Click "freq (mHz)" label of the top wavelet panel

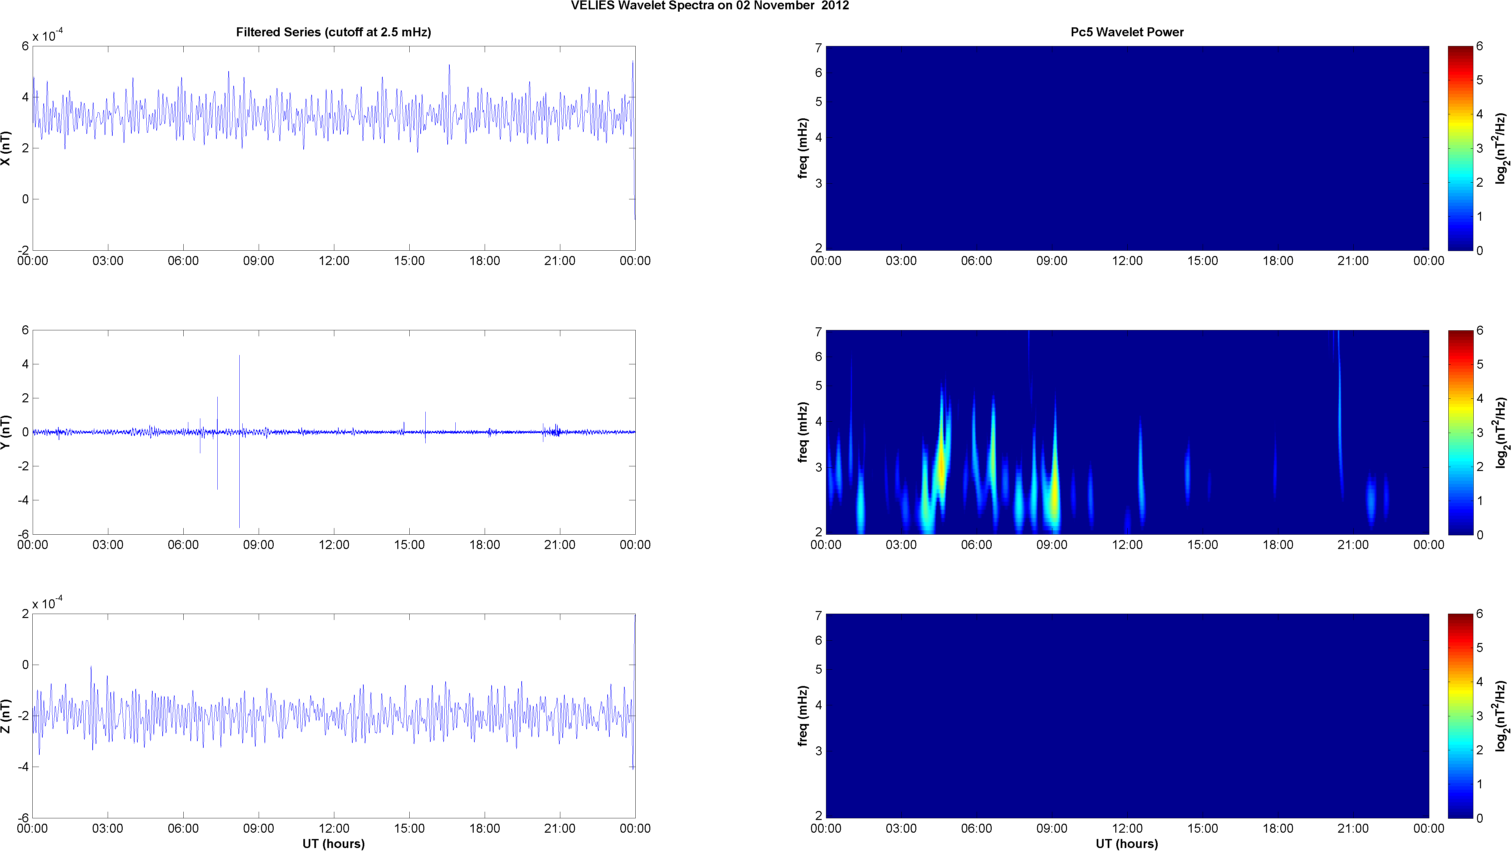coord(803,148)
